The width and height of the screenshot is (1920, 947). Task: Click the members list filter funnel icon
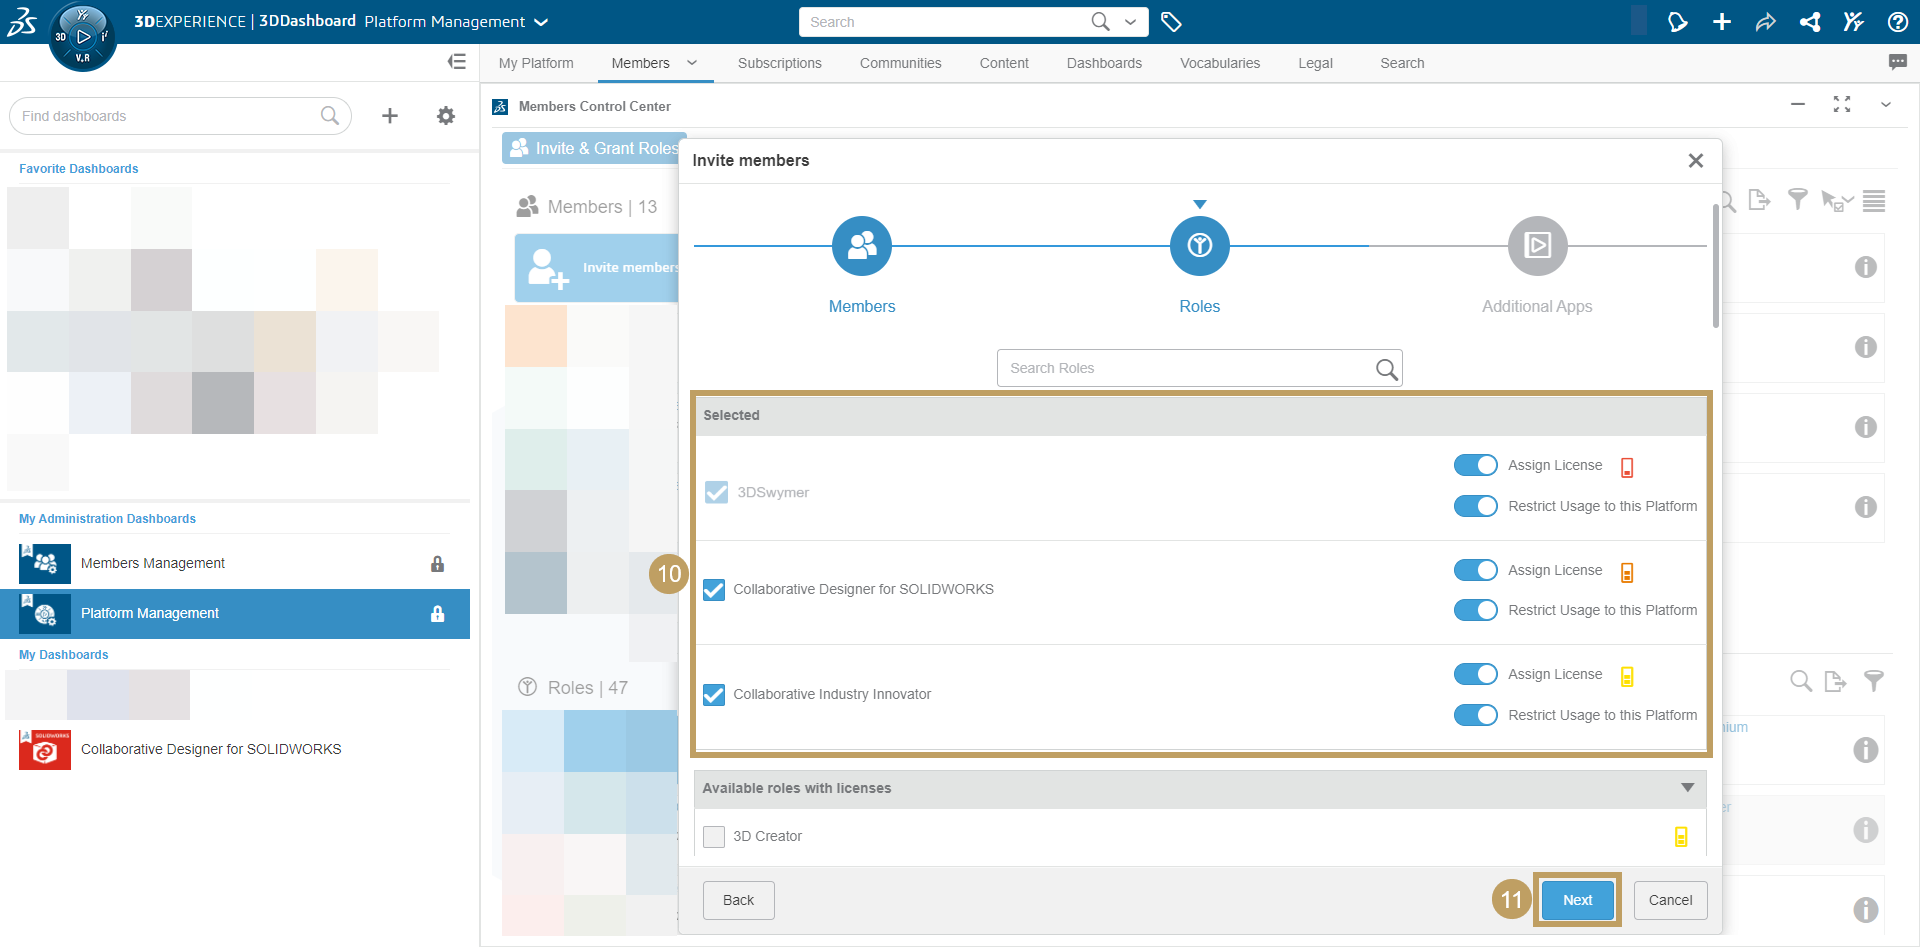click(x=1798, y=200)
